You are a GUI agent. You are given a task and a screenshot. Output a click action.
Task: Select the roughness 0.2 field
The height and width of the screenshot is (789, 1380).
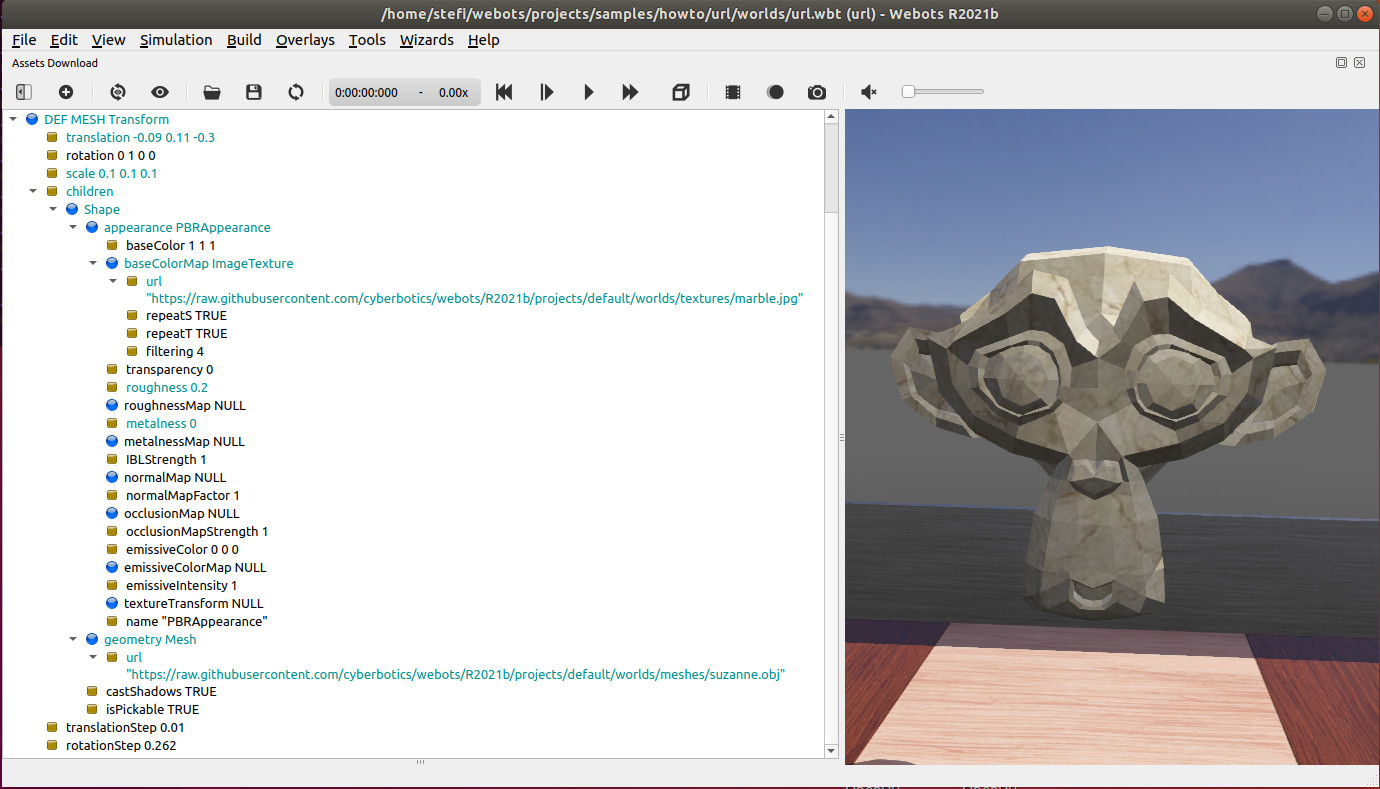[x=166, y=387]
